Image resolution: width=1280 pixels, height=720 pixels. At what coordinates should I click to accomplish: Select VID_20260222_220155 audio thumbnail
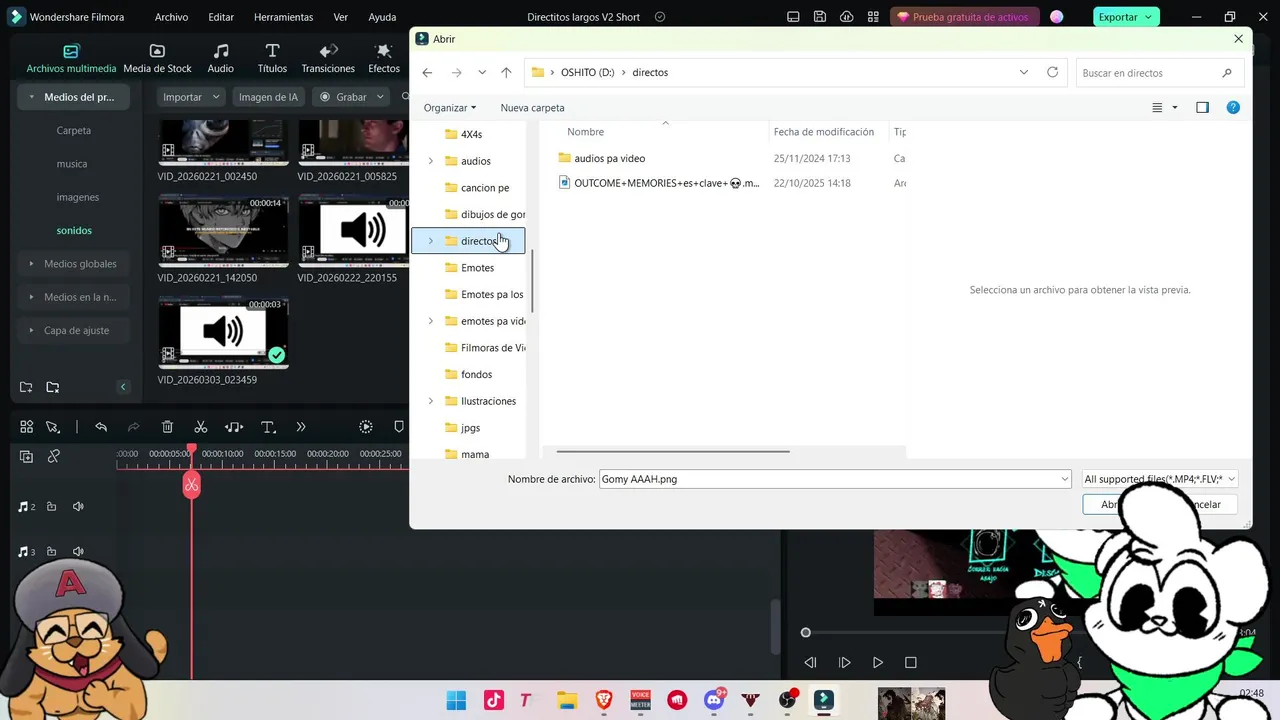pyautogui.click(x=353, y=231)
